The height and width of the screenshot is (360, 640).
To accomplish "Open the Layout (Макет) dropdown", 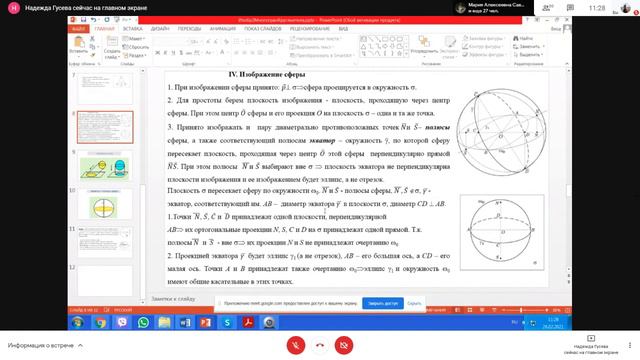I will [134, 39].
